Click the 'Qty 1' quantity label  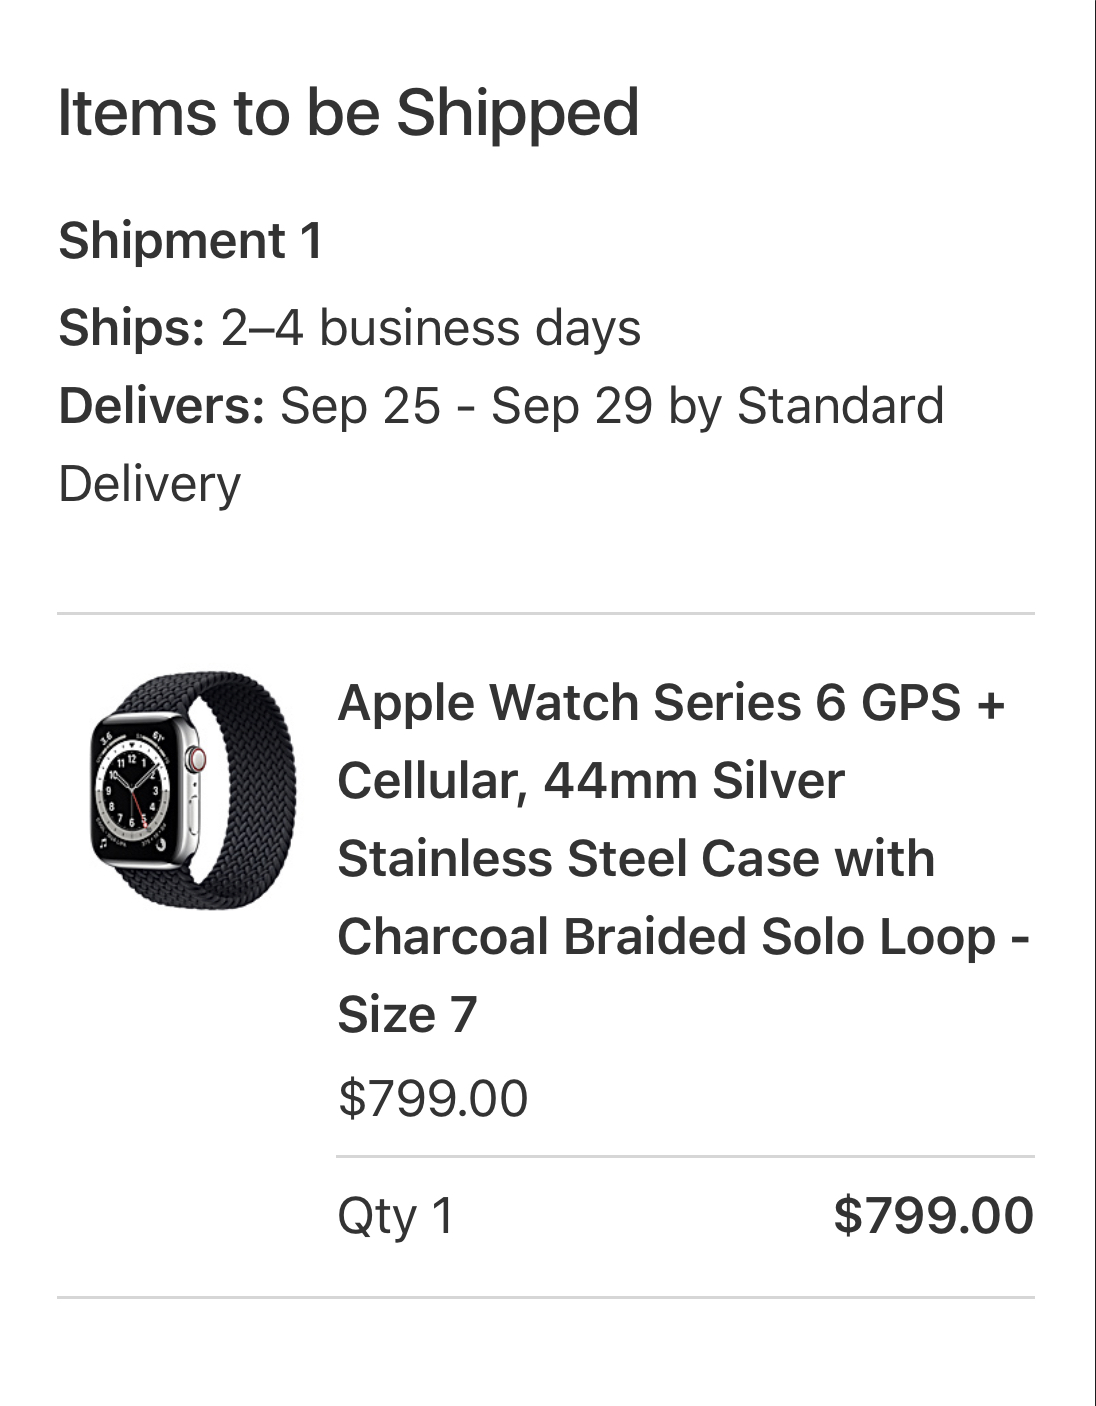click(396, 1217)
